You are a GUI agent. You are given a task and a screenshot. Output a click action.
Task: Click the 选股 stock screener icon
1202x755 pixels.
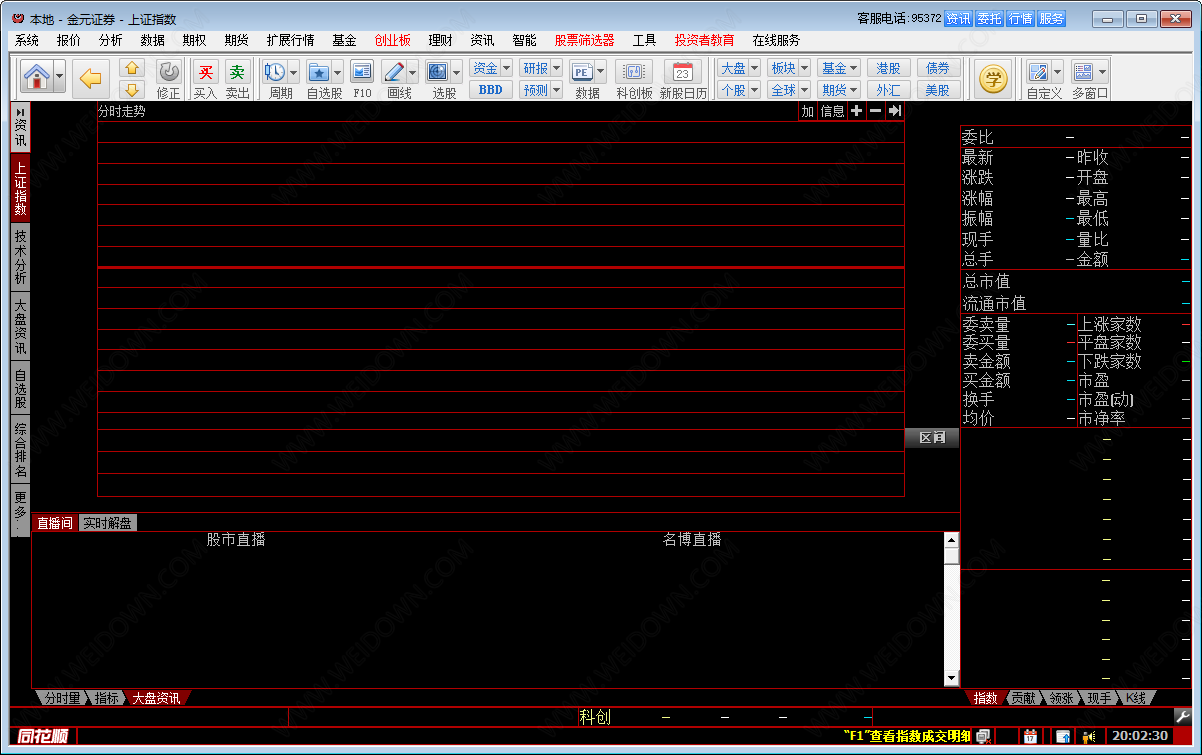(x=437, y=72)
